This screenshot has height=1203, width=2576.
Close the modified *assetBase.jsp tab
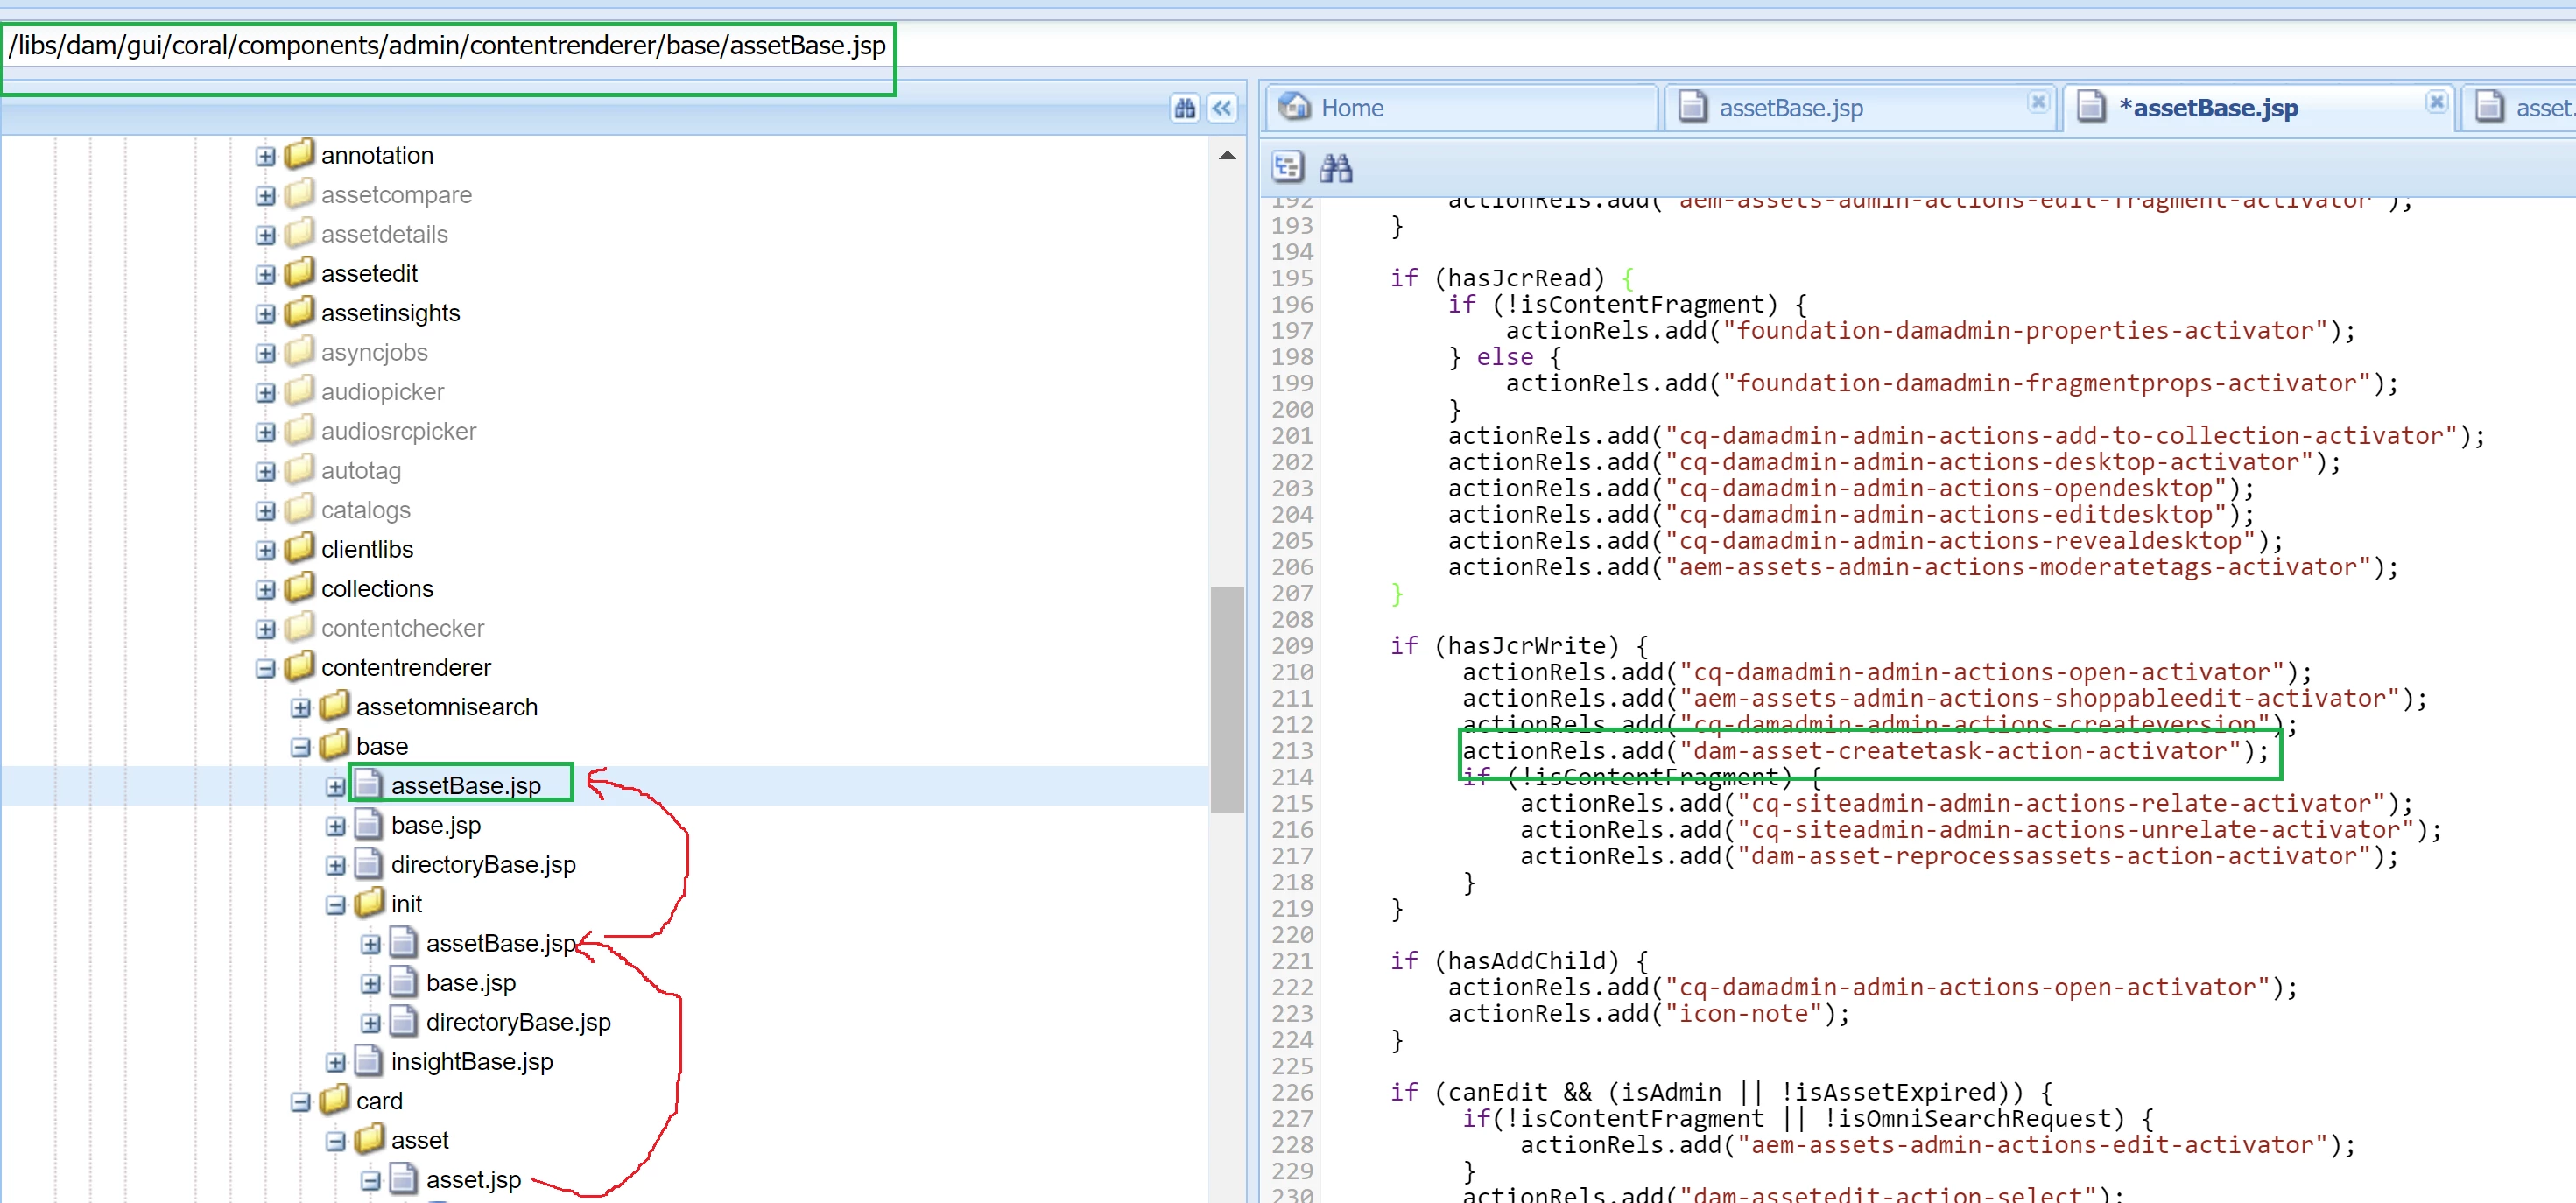click(x=2436, y=102)
